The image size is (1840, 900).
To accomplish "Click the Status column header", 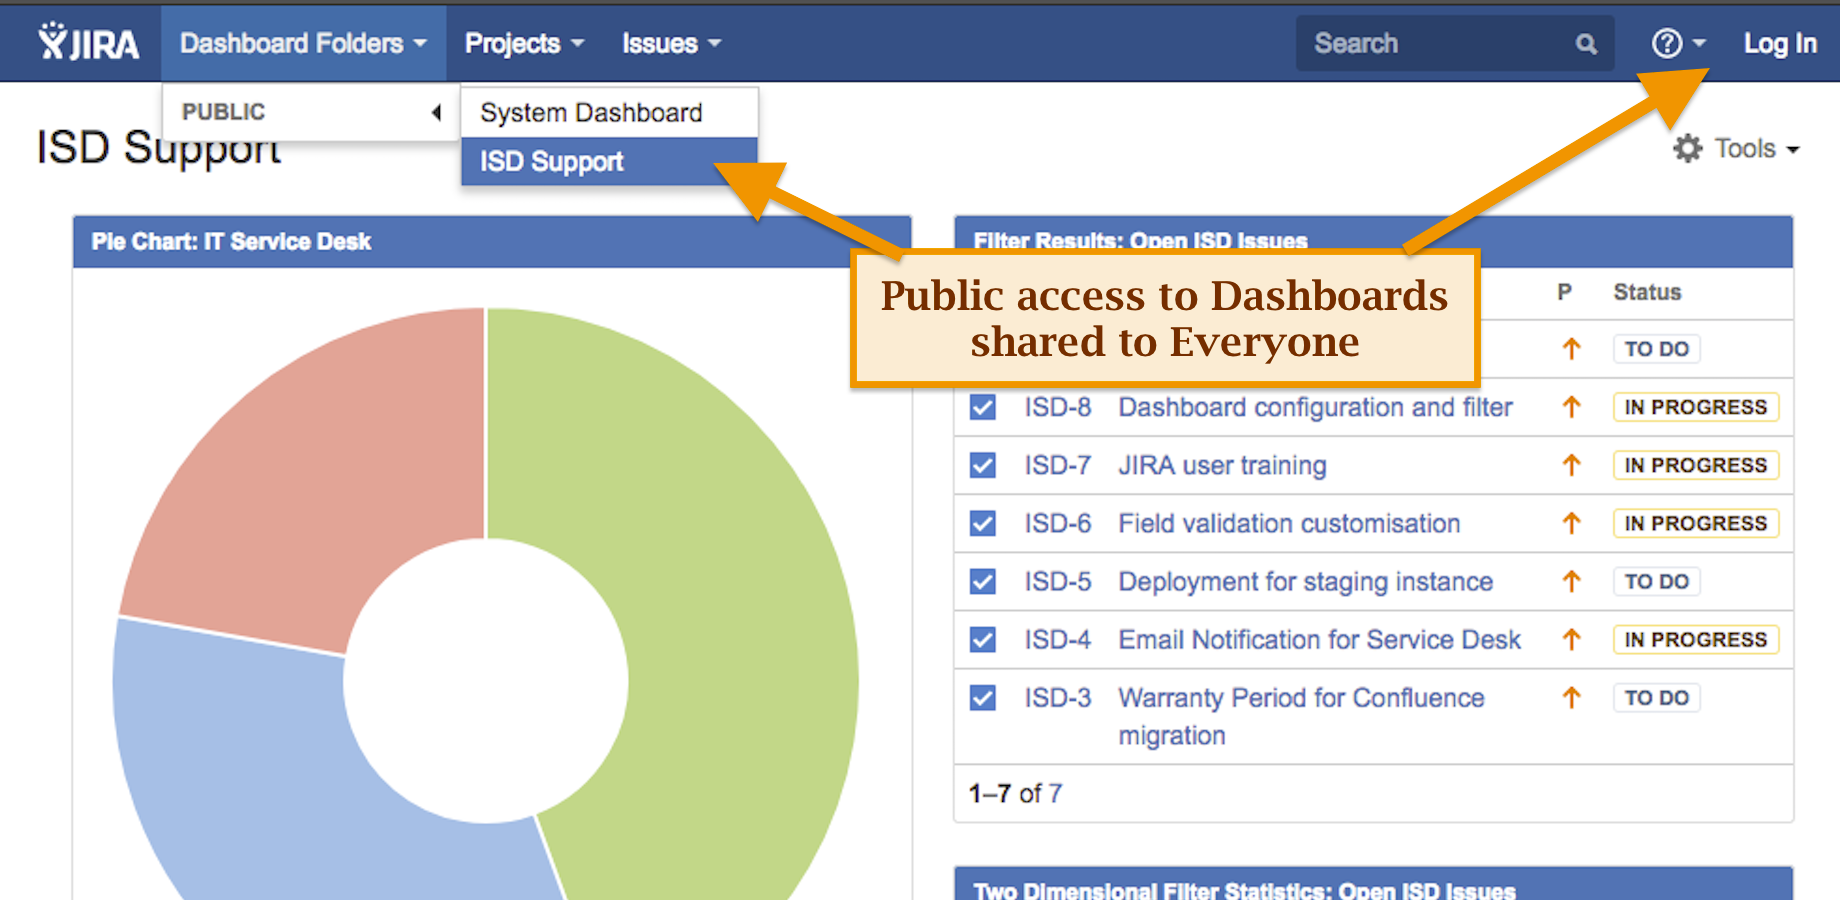I will [x=1647, y=292].
